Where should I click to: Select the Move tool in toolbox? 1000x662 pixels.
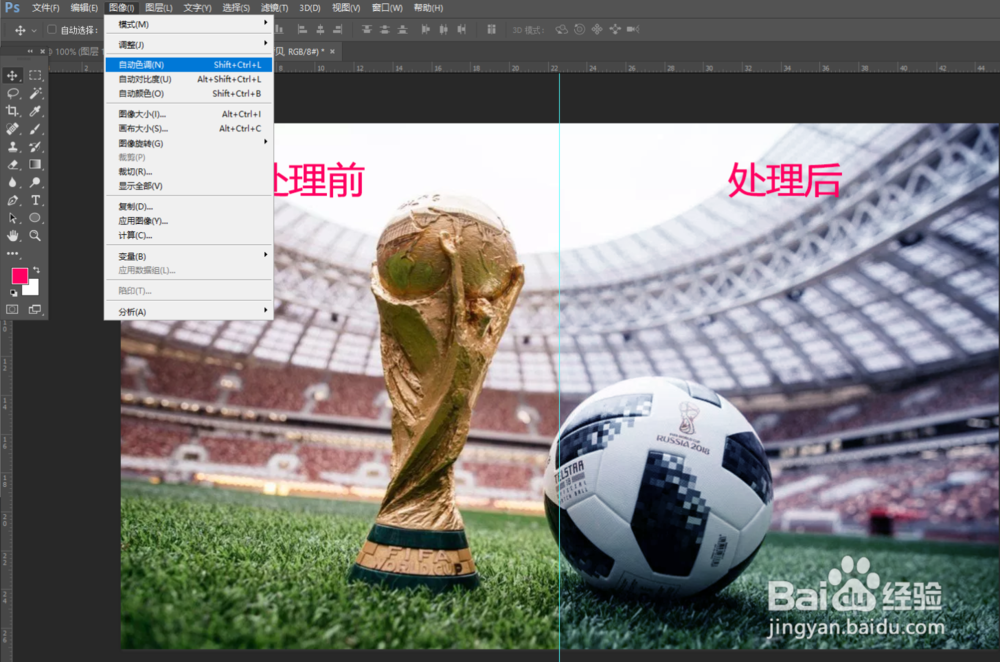(12, 75)
